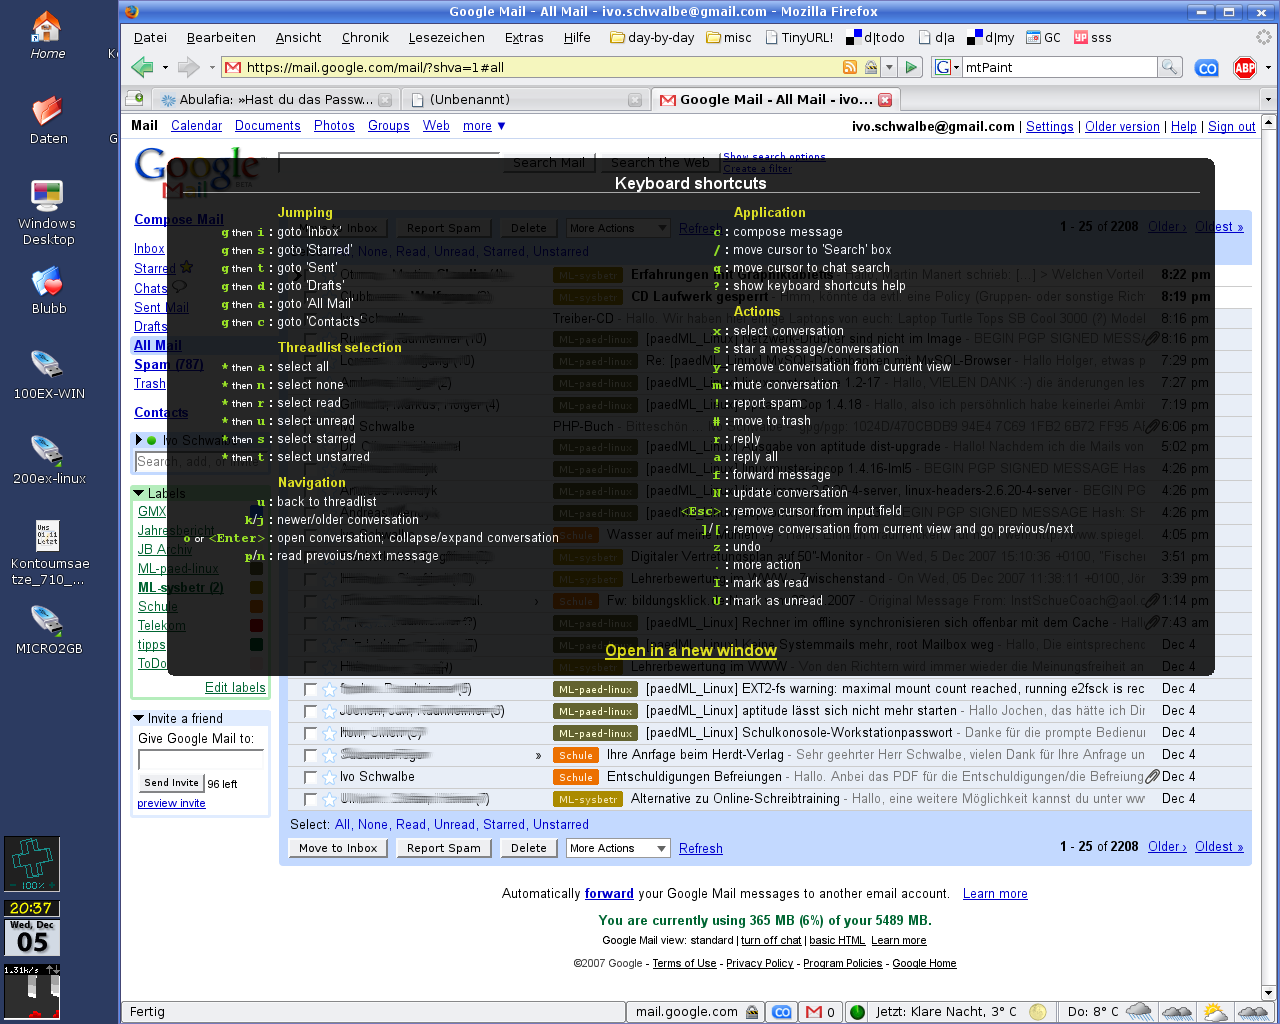Open the tab list dropdown at tab bar end
1280x1024 pixels.
(1268, 99)
